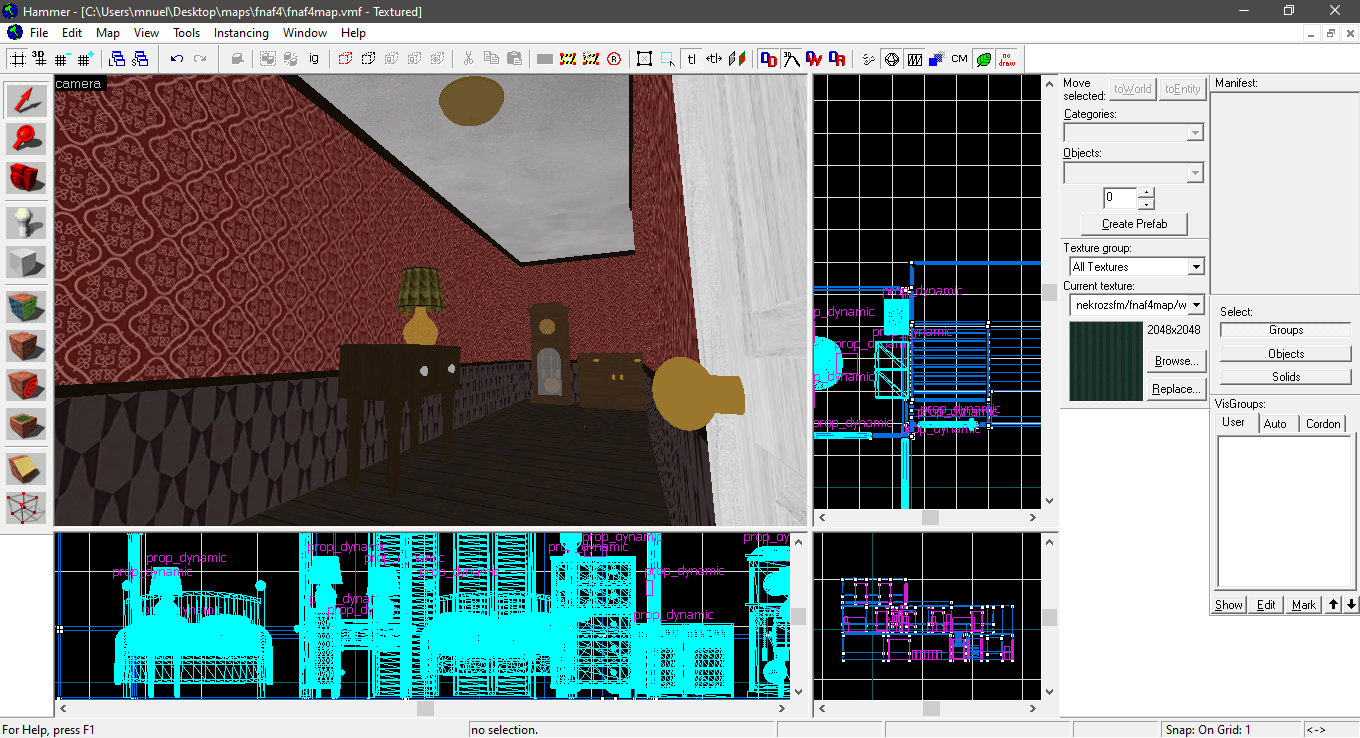Click the green leaf detail icon
Screen dimensions: 1360x738
tap(983, 59)
